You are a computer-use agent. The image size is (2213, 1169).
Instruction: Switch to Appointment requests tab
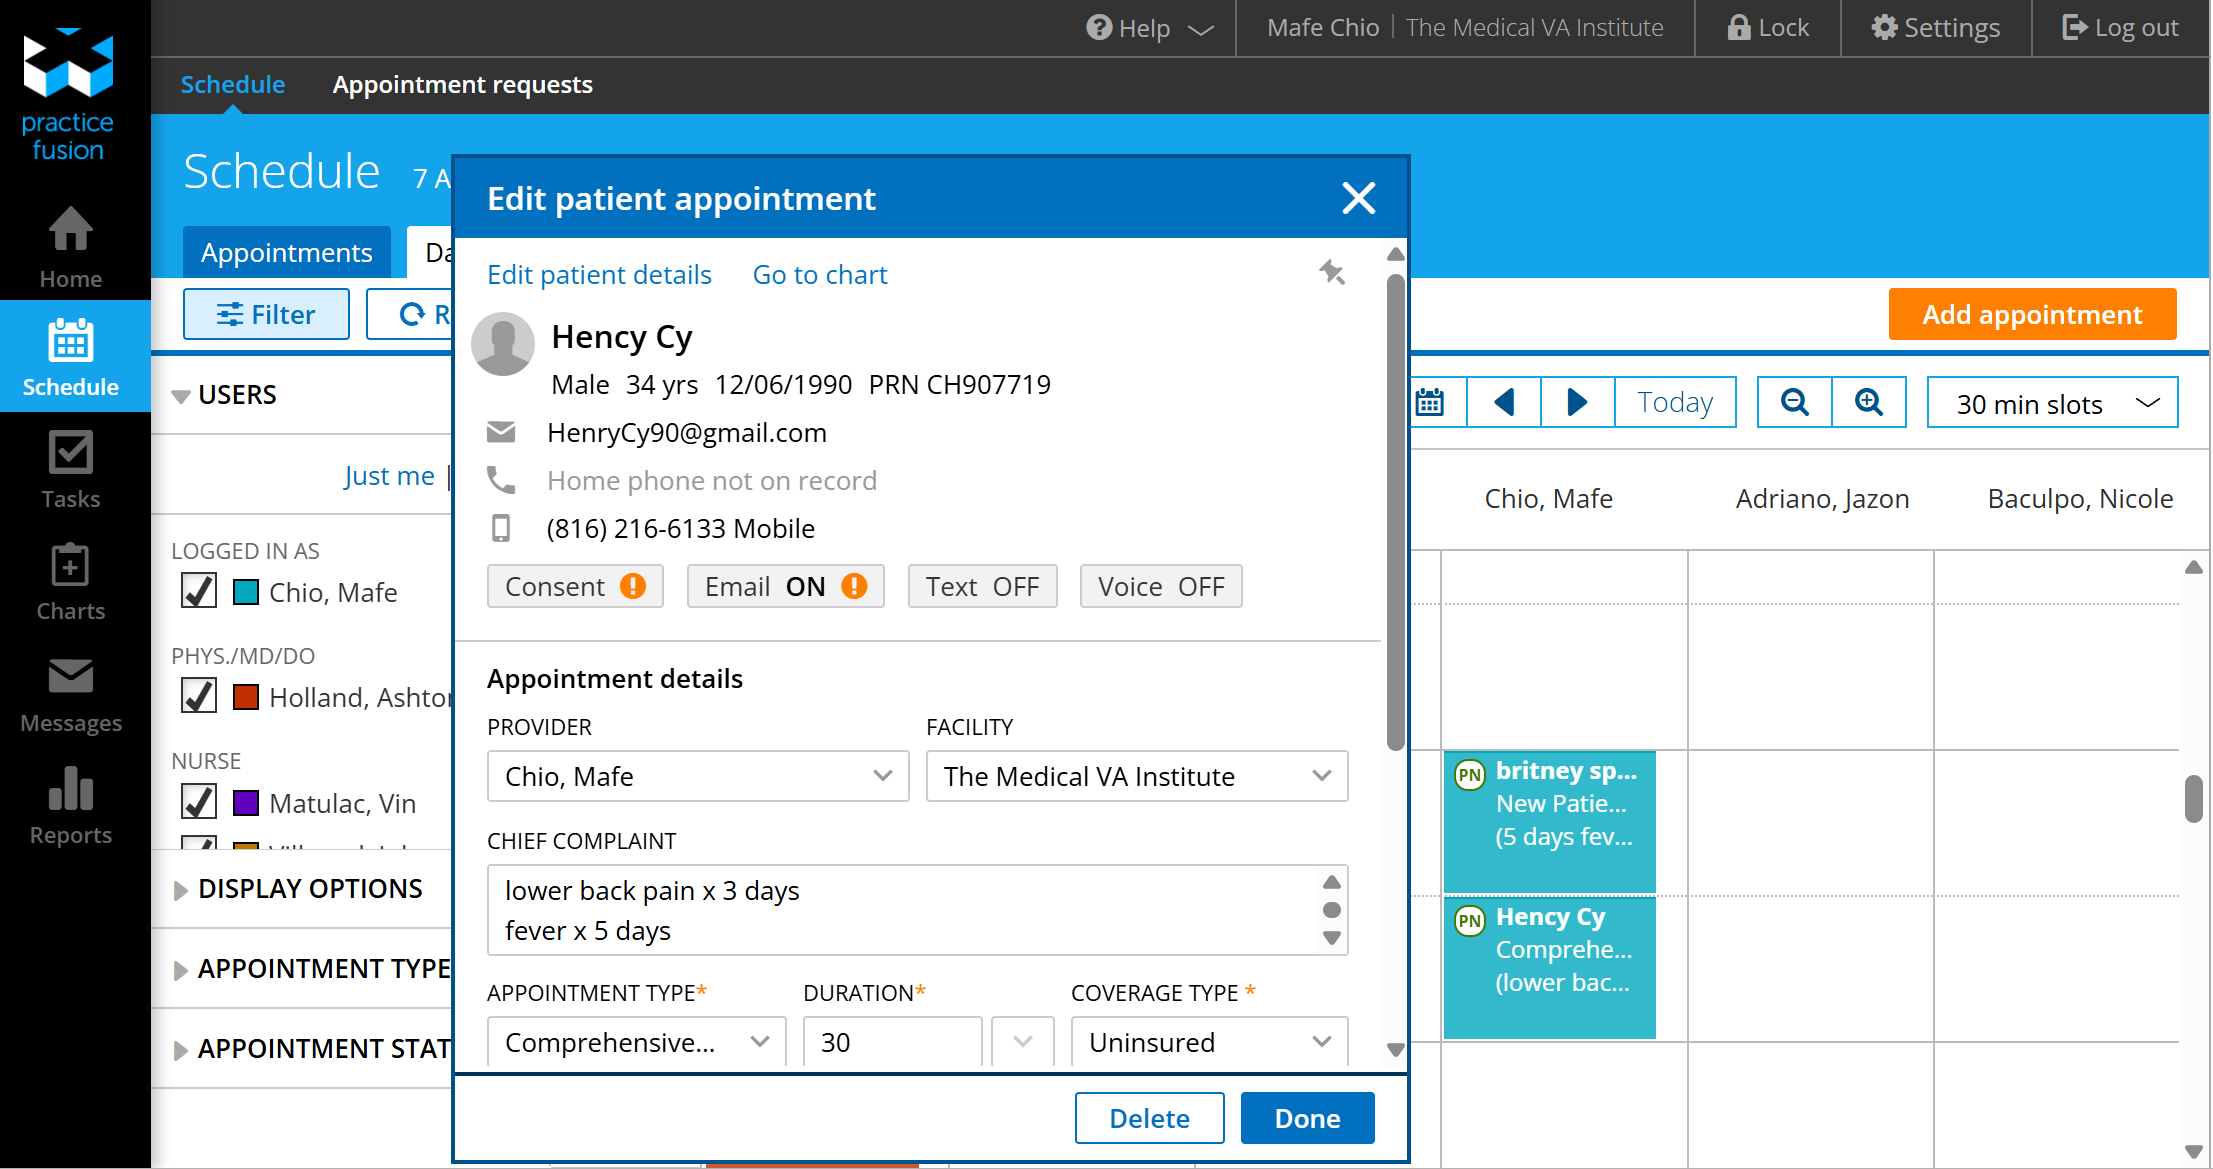coord(462,85)
